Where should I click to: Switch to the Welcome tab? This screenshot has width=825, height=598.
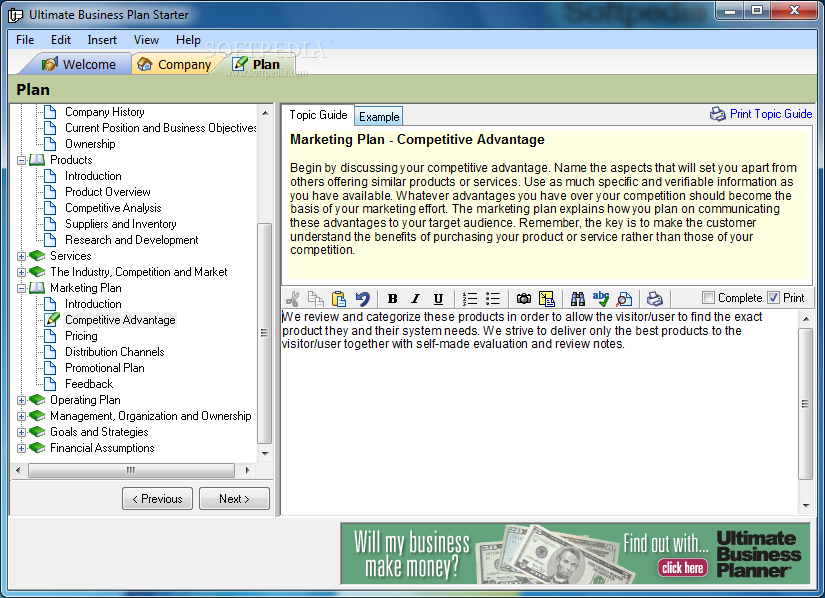pos(79,64)
